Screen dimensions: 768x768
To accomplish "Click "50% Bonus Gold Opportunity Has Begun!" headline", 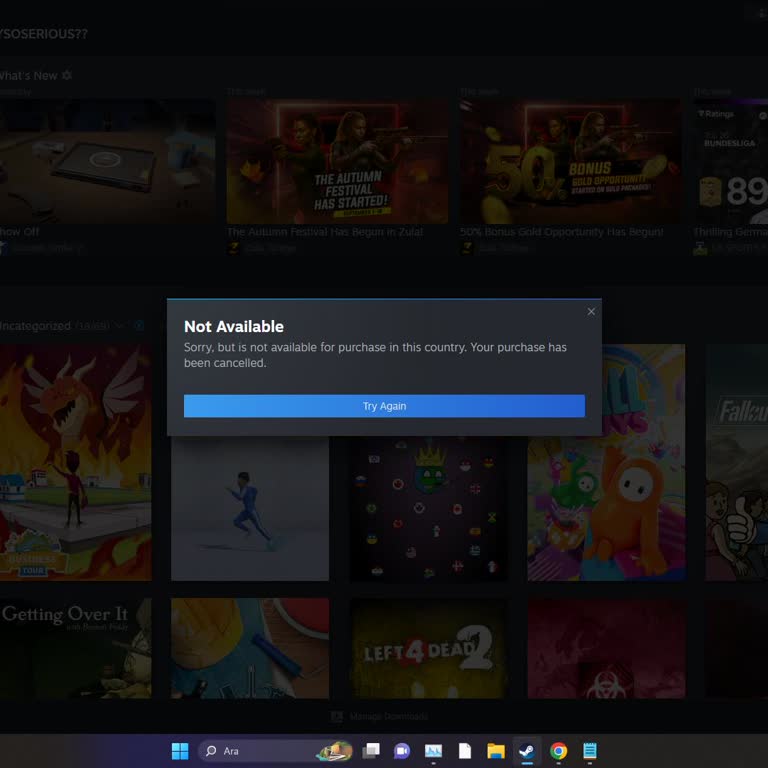I will tap(561, 232).
